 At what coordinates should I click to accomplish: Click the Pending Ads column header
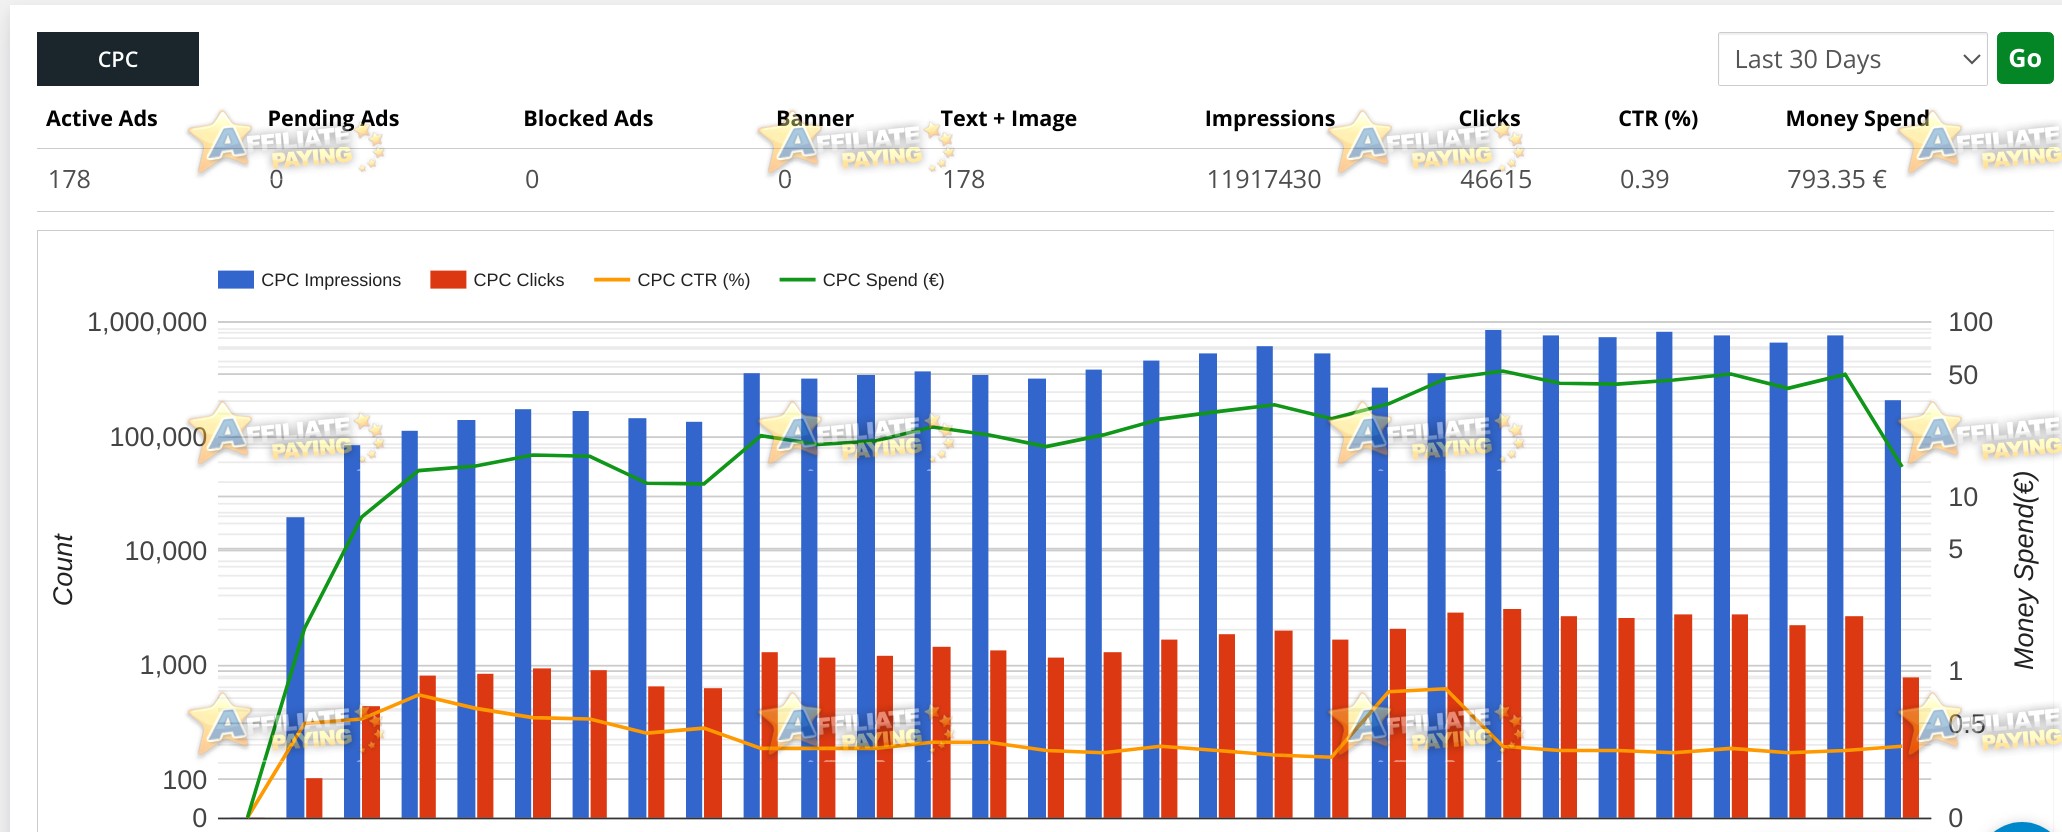333,118
